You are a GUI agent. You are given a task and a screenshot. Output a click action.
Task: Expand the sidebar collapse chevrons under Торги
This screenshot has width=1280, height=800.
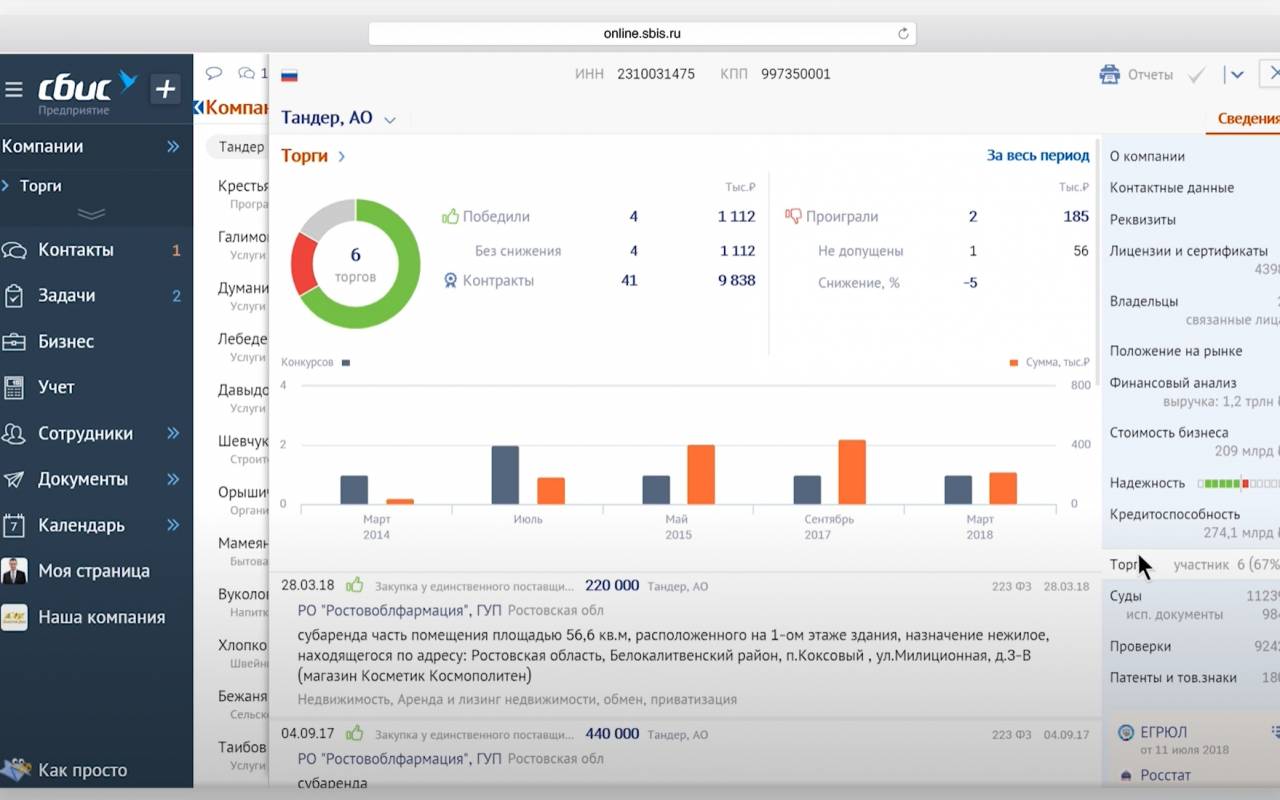pos(91,214)
